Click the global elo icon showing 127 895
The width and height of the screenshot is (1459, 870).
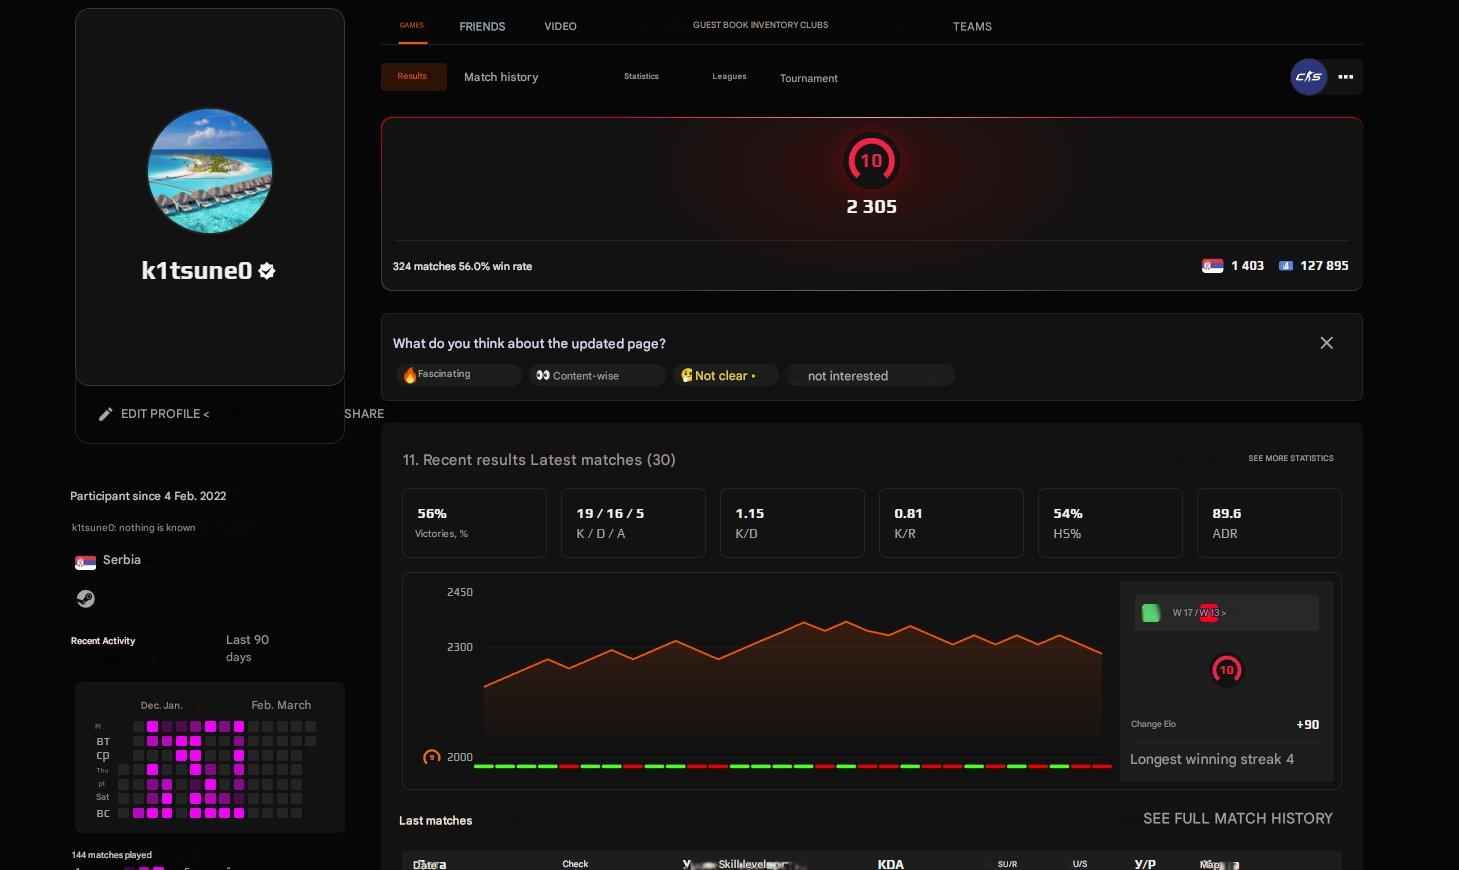1285,265
